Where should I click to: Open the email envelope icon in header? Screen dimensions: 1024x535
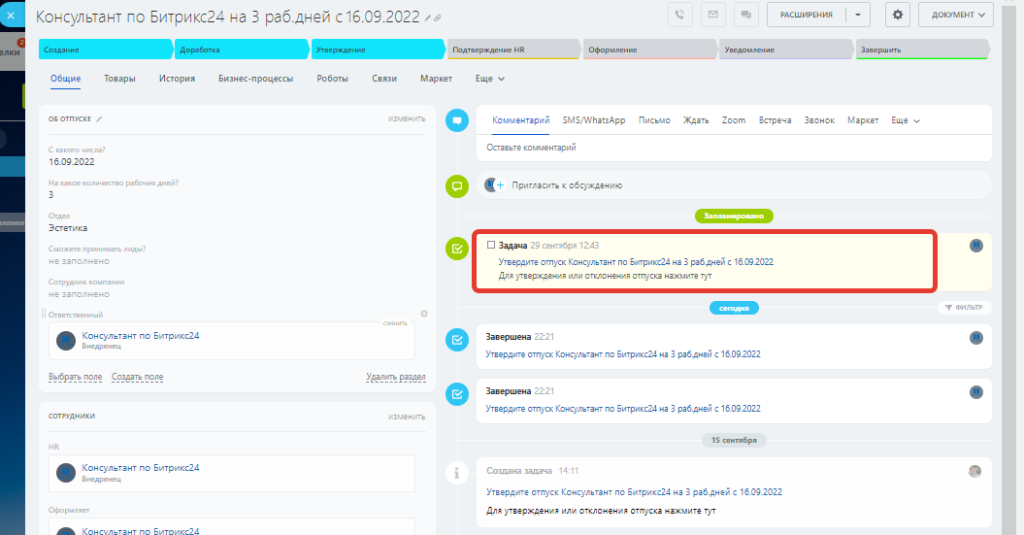(x=712, y=14)
